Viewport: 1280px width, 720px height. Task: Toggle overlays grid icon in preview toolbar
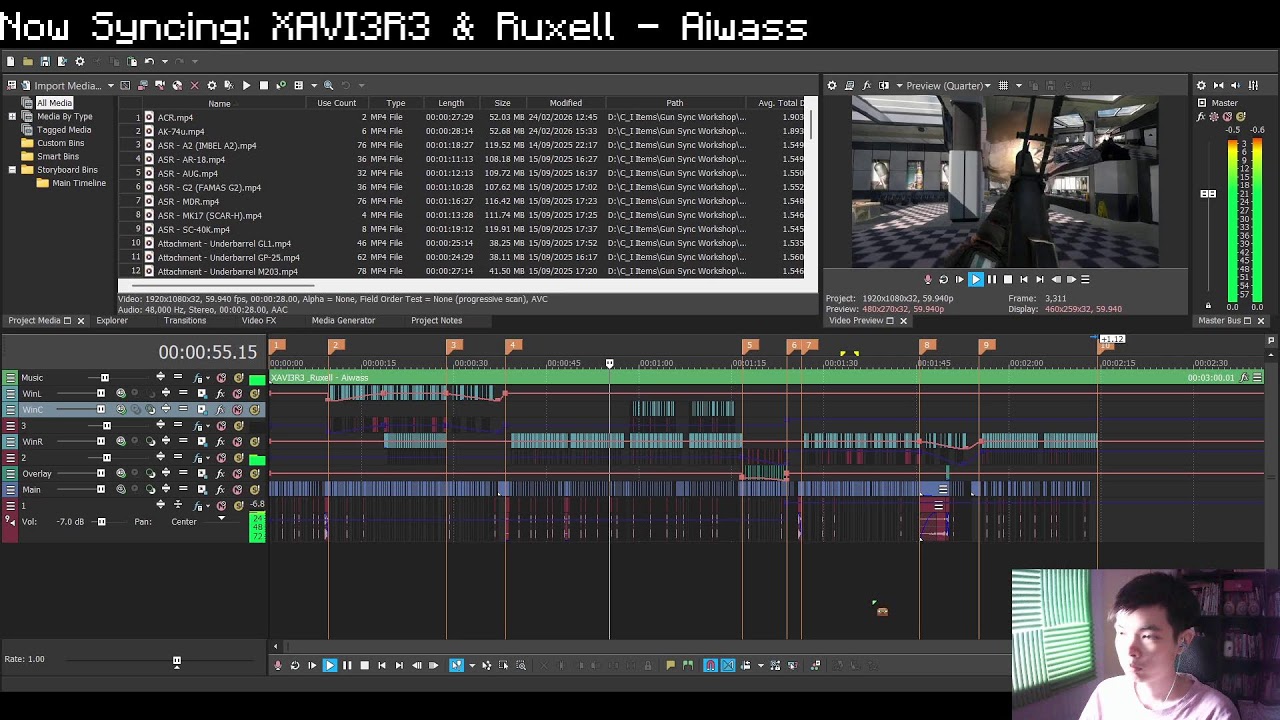click(x=1003, y=85)
